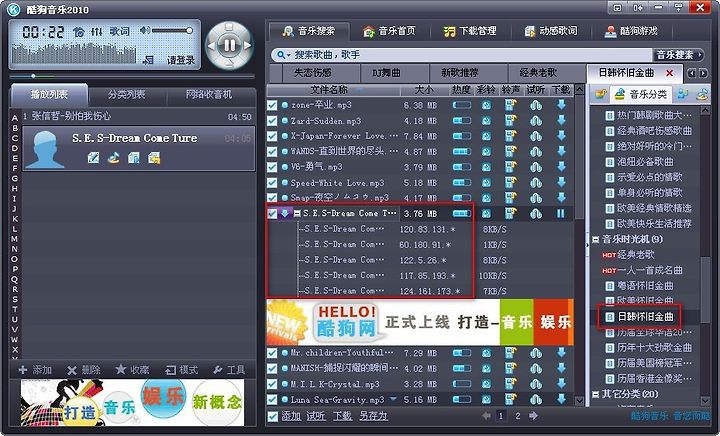Open the 下载管理 tab
Screen dimensions: 720x436
[x=470, y=31]
